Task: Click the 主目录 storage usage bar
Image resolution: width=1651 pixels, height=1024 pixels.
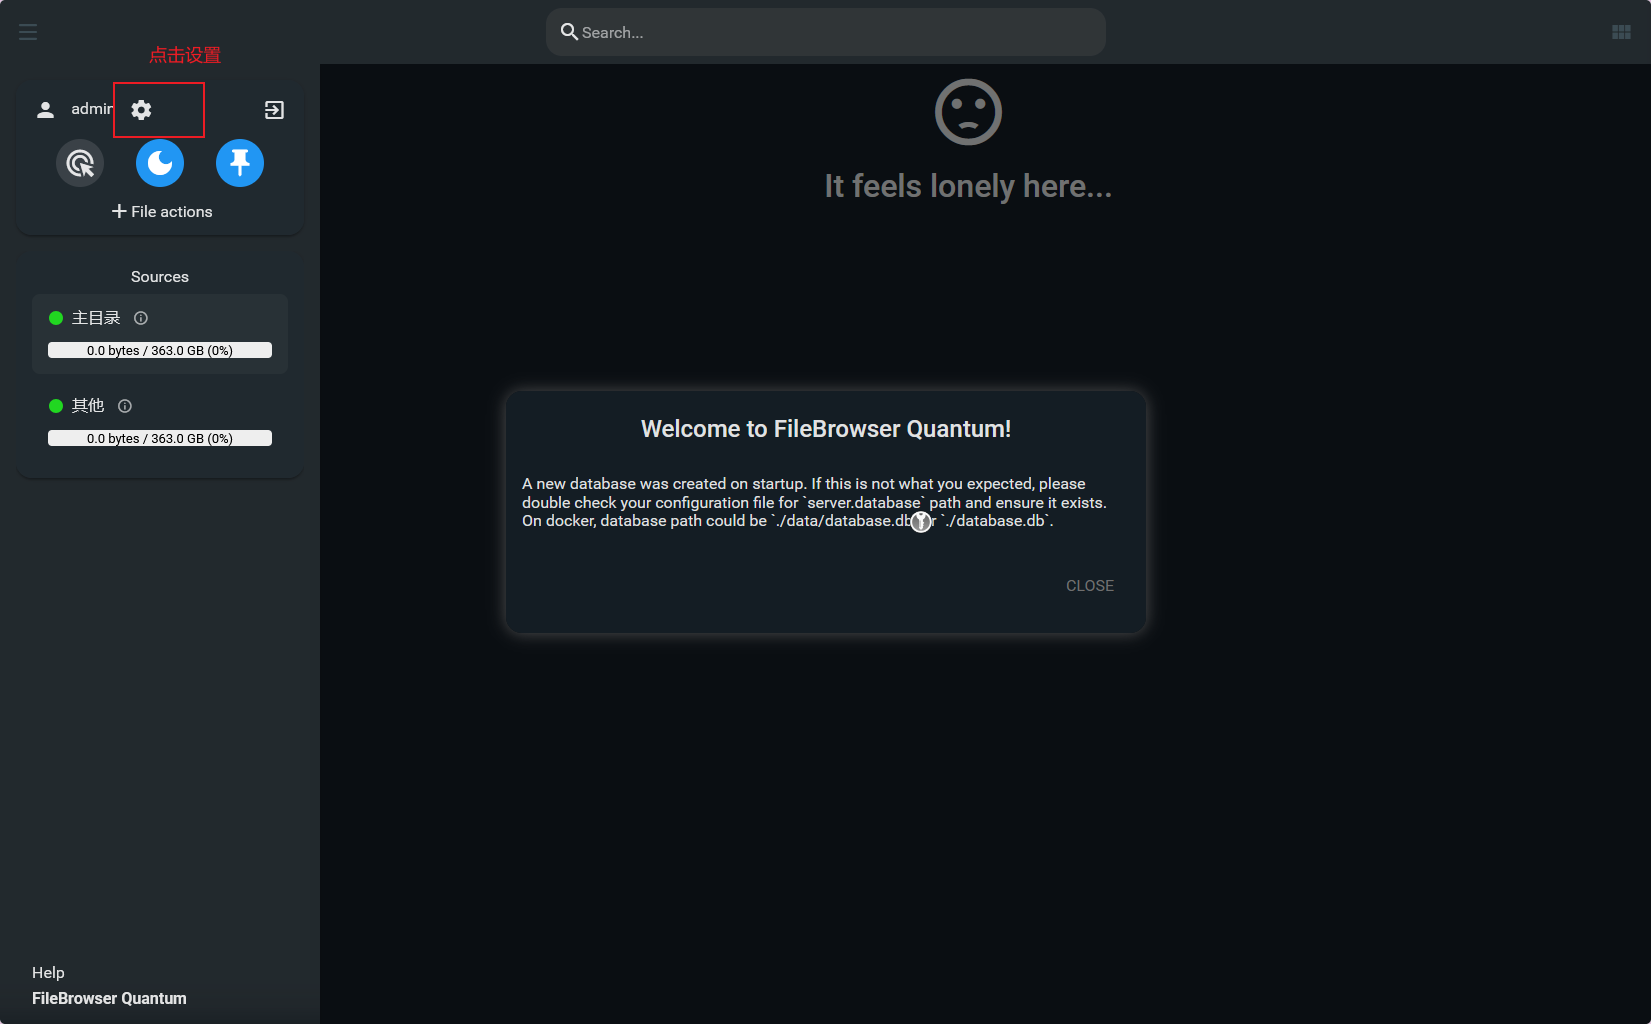Action: [160, 351]
